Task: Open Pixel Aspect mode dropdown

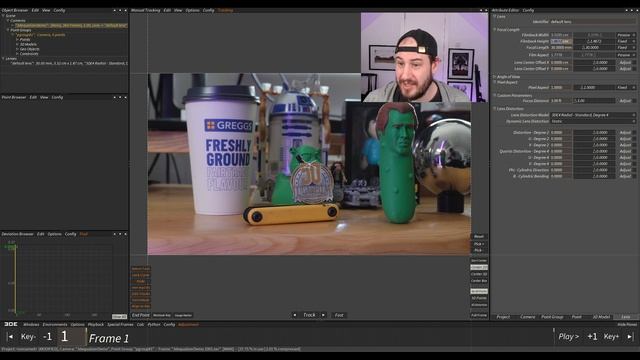Action: (x=626, y=87)
